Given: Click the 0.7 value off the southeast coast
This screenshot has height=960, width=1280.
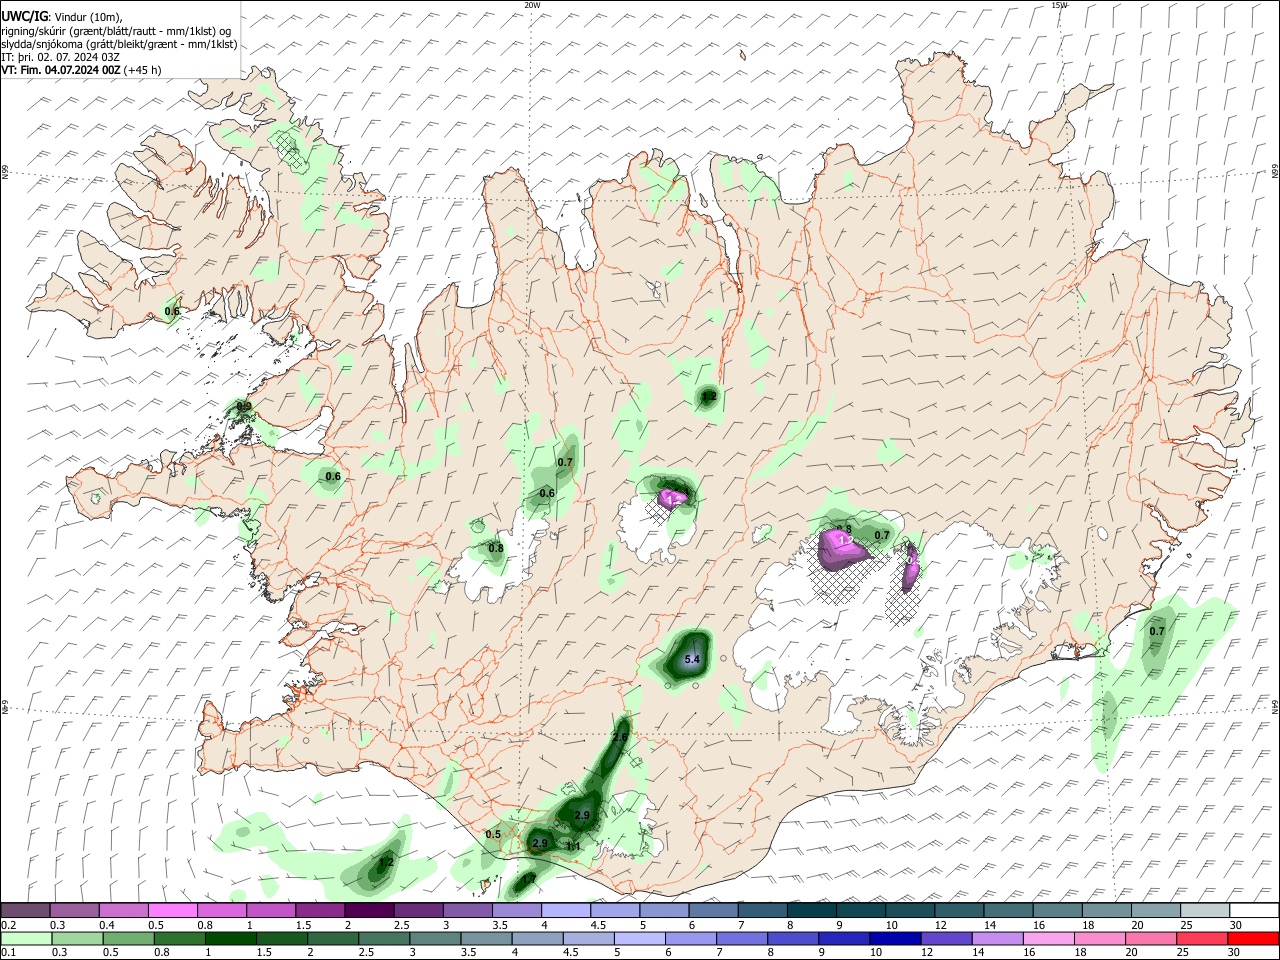Looking at the screenshot, I should tap(1157, 631).
